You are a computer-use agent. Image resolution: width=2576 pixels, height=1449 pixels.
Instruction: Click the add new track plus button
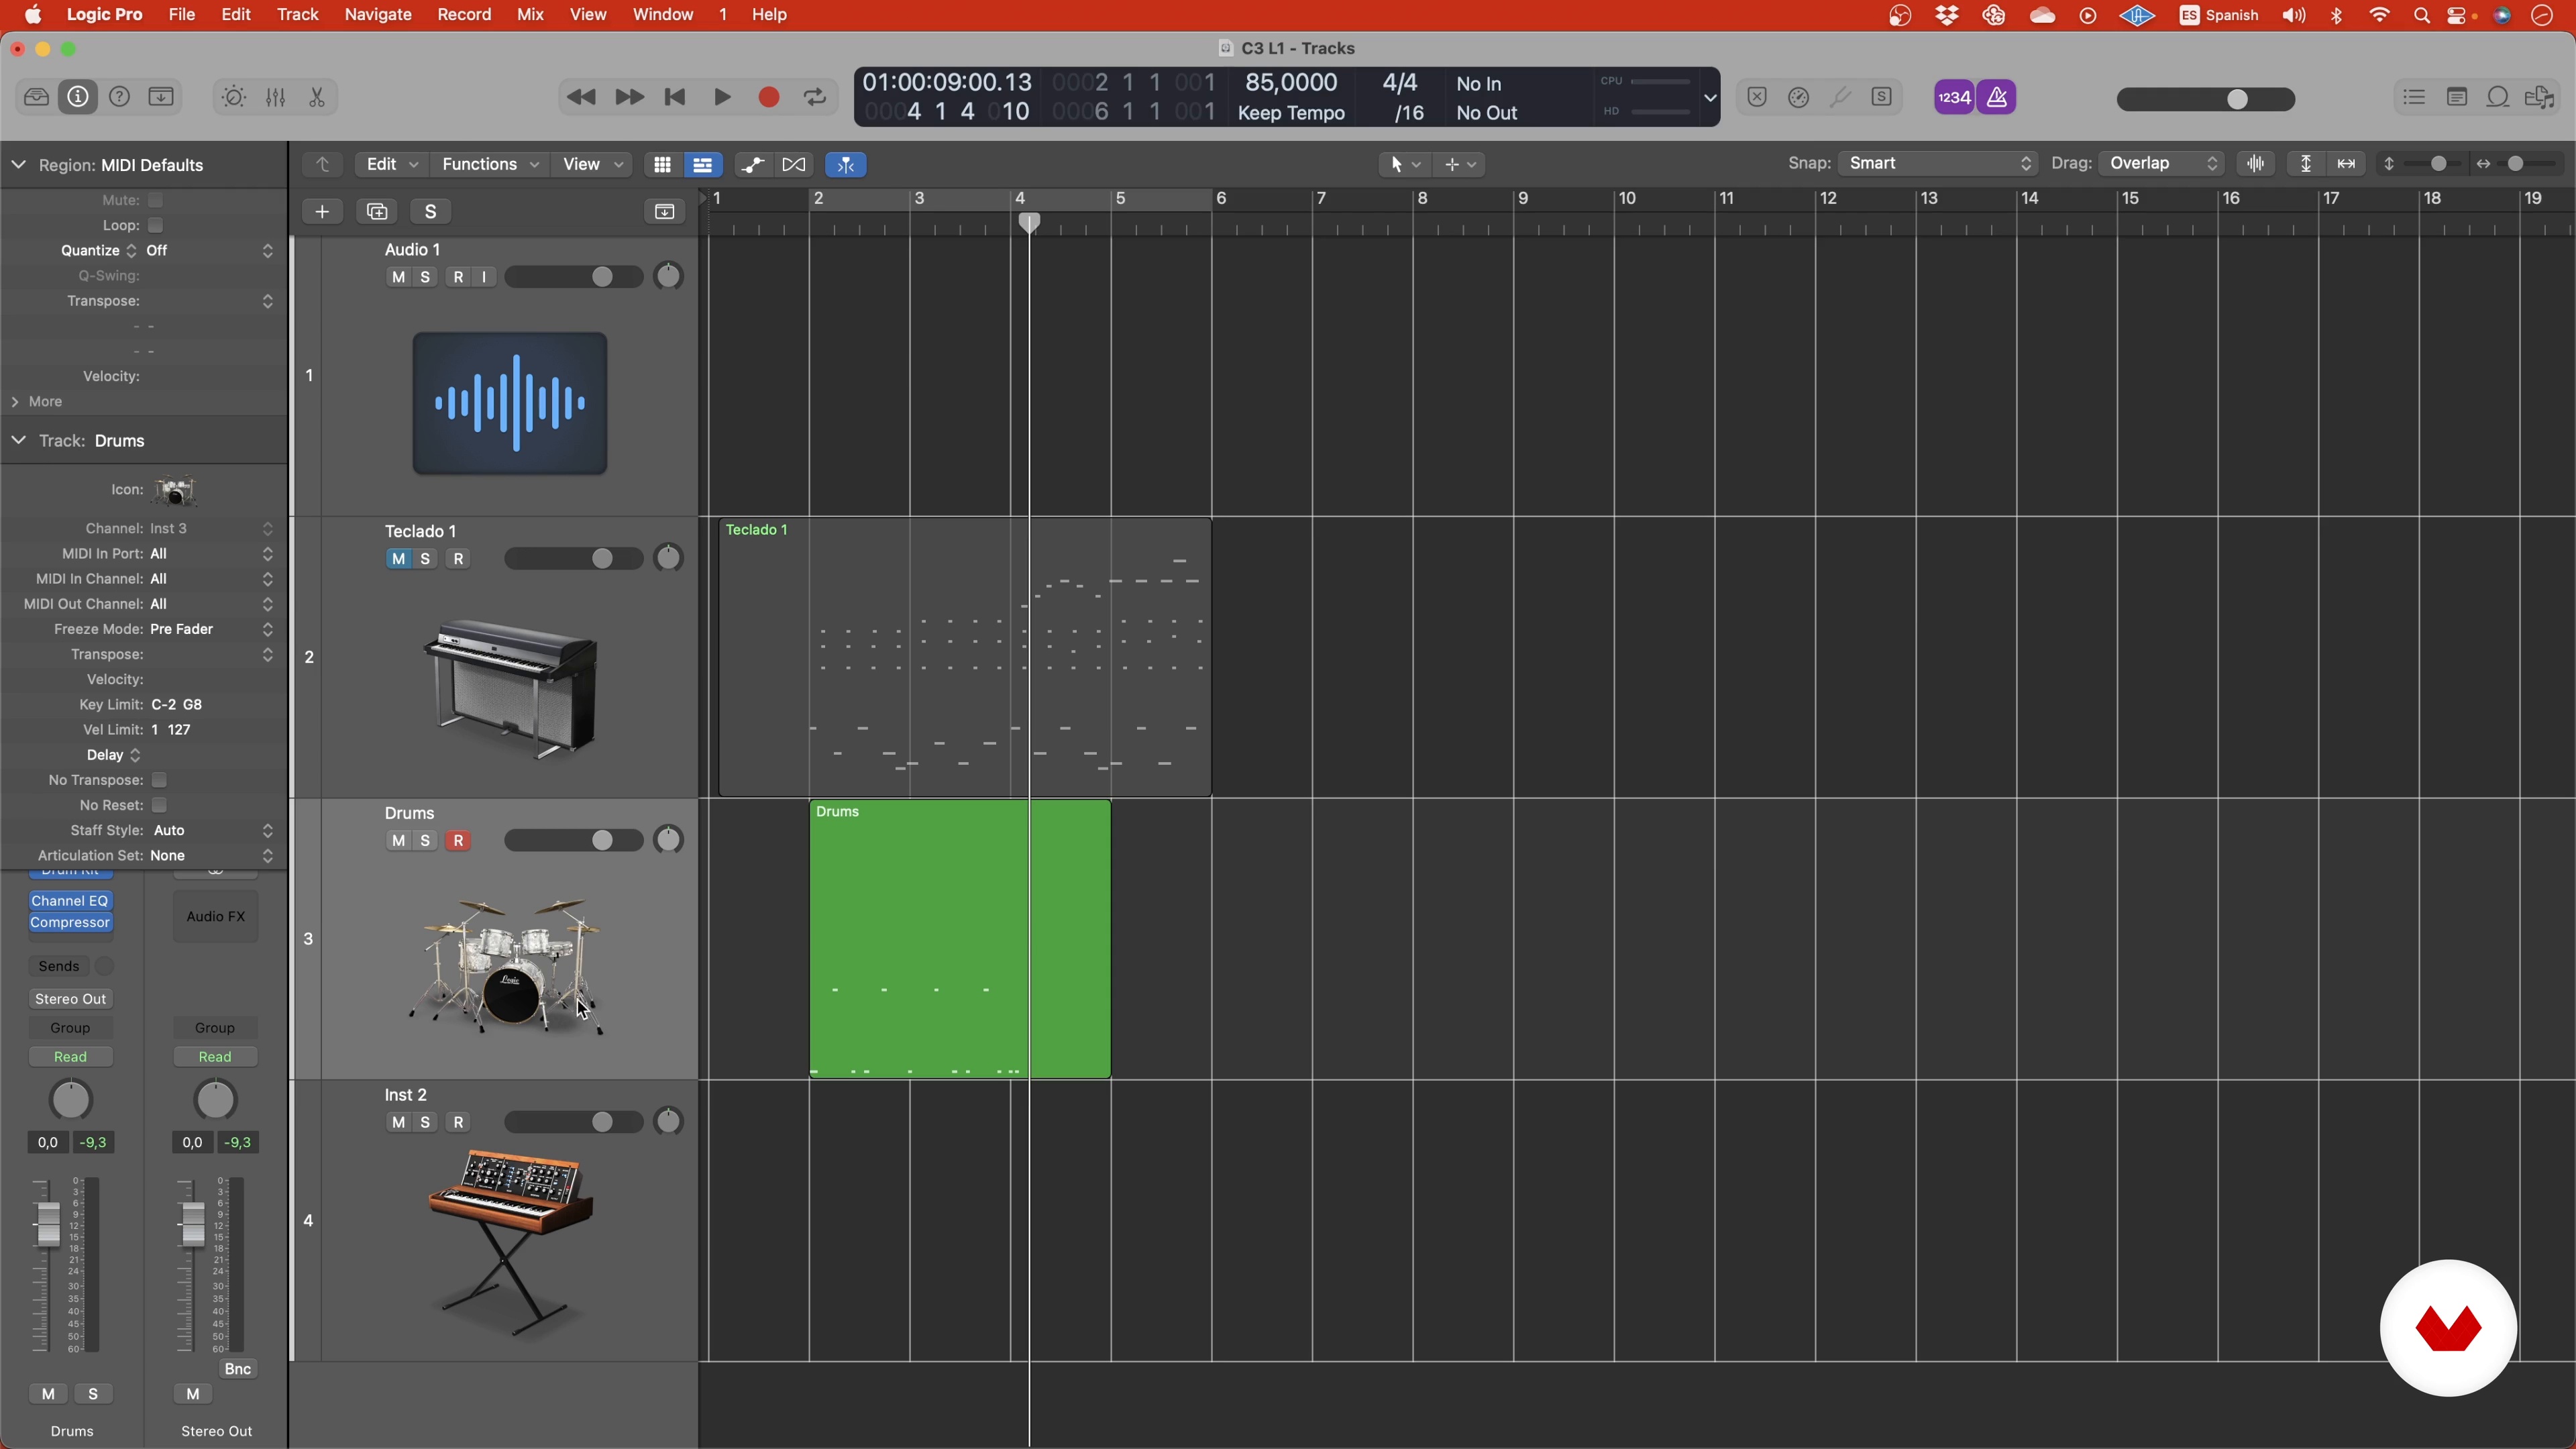click(x=322, y=211)
